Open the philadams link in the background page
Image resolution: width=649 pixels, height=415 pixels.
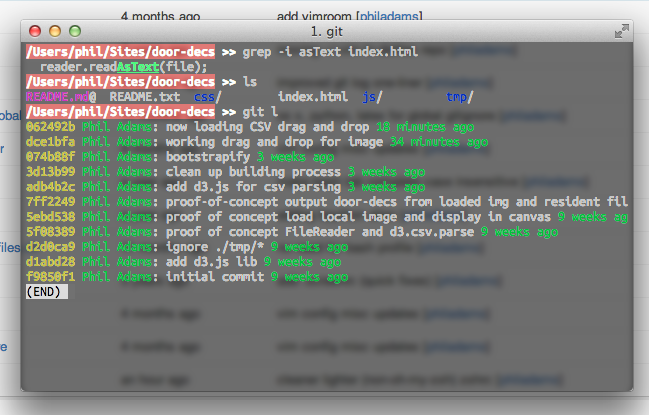coord(391,17)
